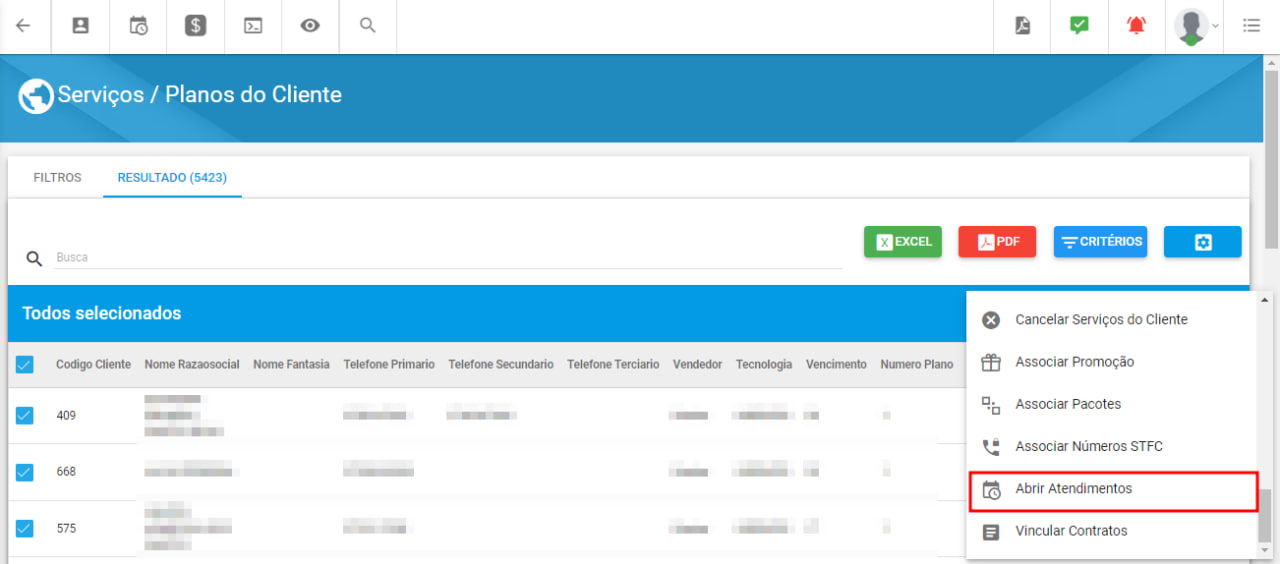
Task: Open the red alarm bell notifications
Action: point(1137,26)
